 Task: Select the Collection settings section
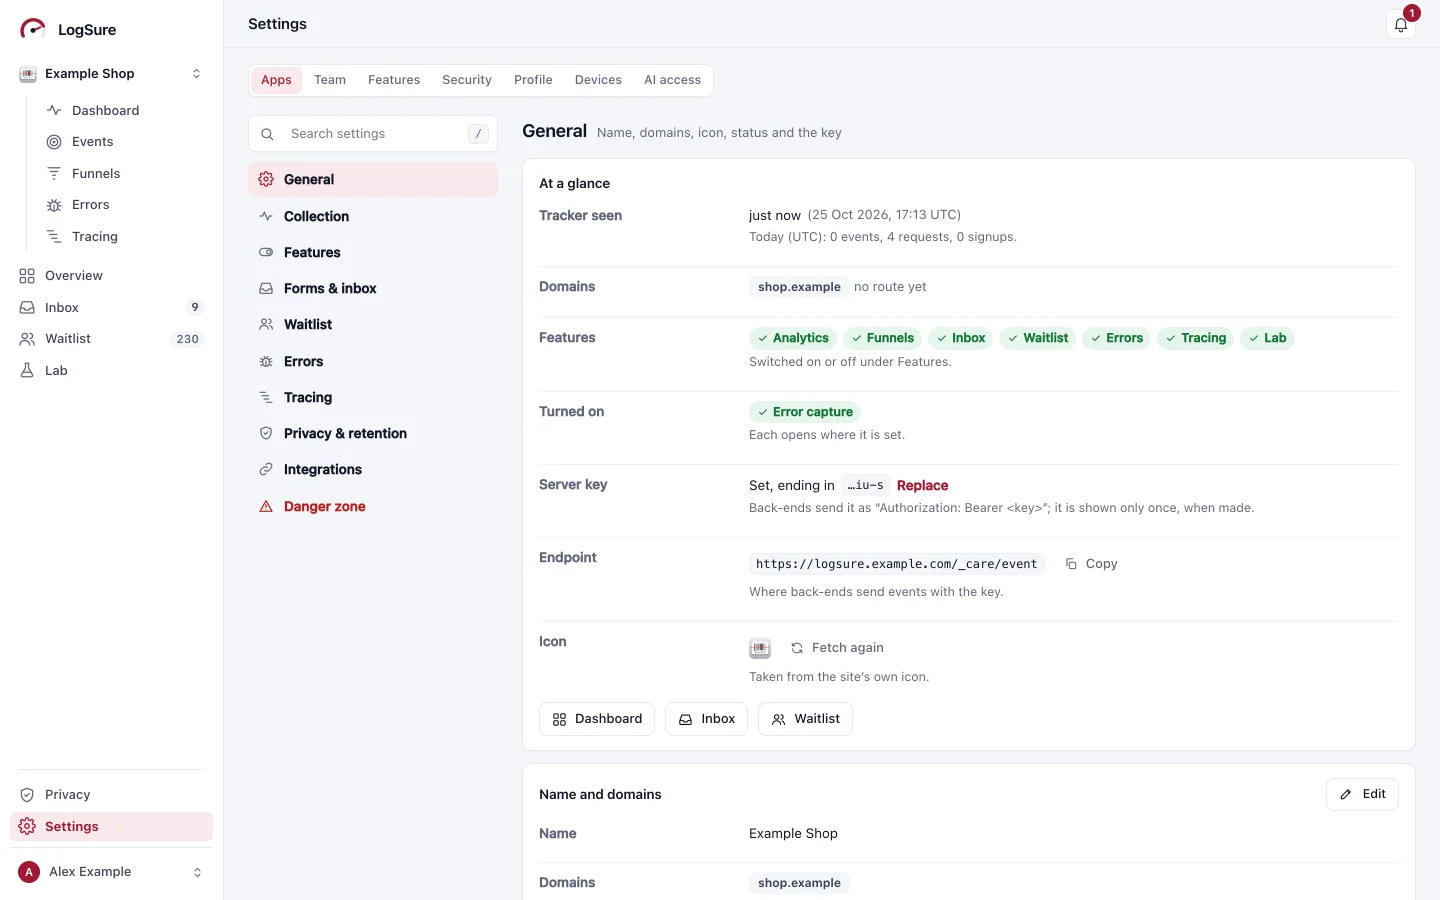(373, 216)
